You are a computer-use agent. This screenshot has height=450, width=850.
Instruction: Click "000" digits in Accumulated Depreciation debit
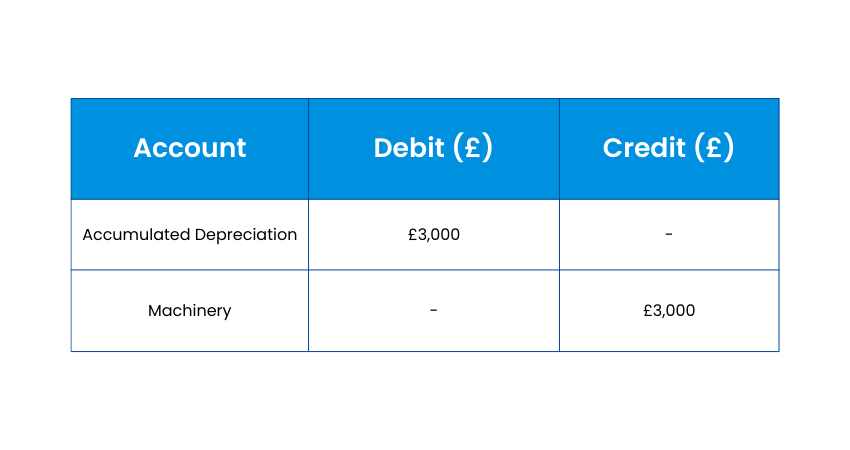coord(446,235)
